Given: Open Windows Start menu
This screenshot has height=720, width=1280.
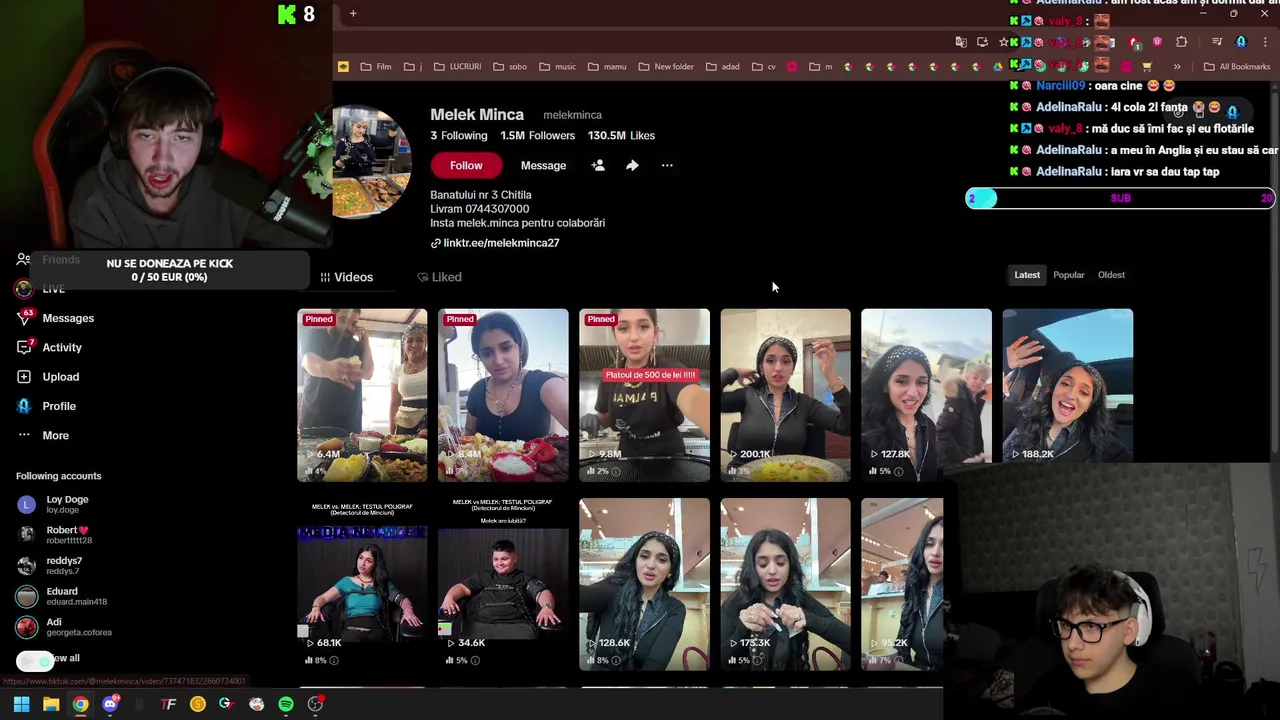Looking at the screenshot, I should coord(21,704).
